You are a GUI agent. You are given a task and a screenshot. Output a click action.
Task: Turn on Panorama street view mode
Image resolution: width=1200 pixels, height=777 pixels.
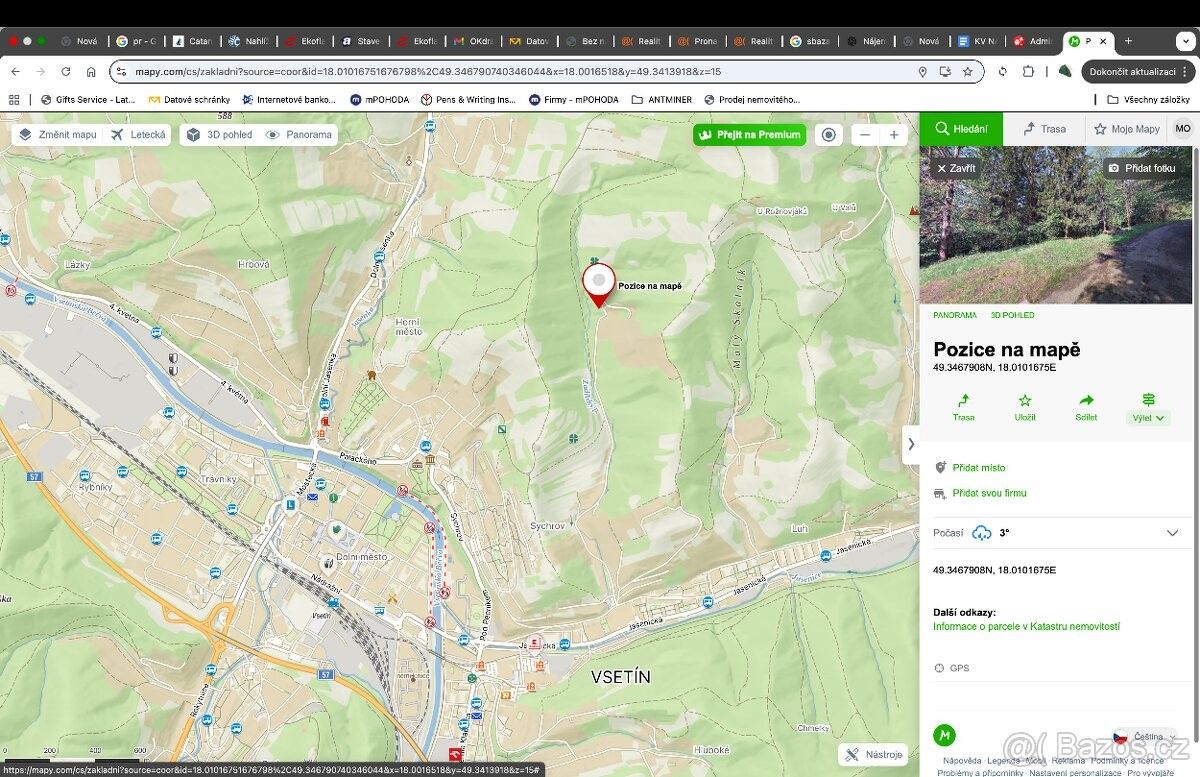click(x=298, y=134)
